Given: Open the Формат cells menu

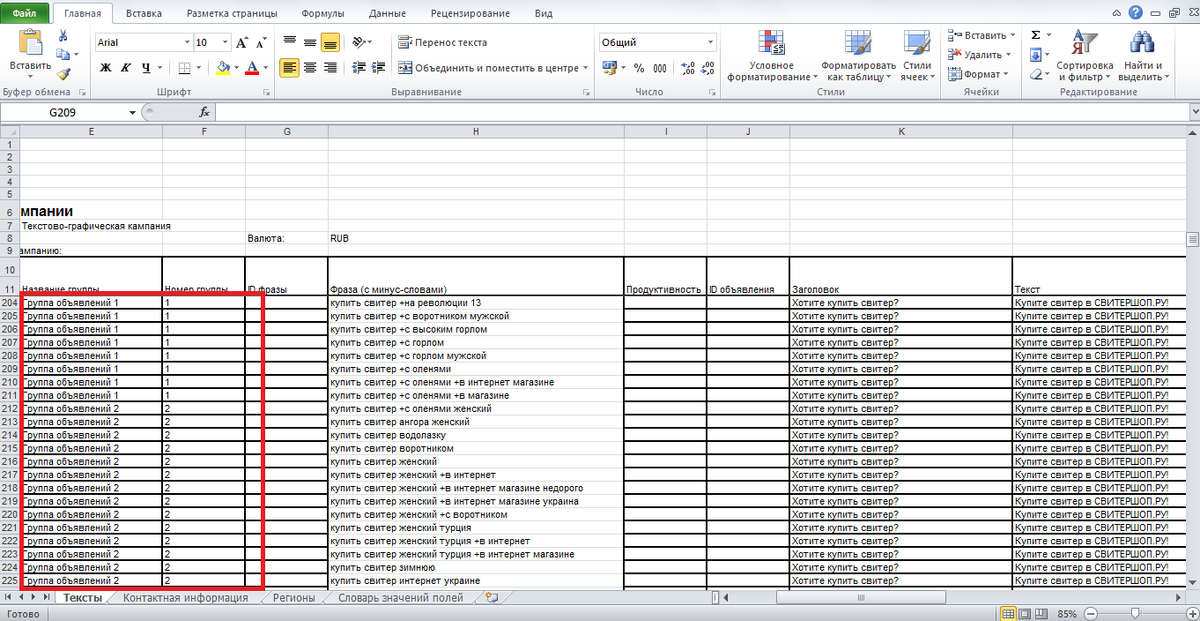Looking at the screenshot, I should (980, 74).
